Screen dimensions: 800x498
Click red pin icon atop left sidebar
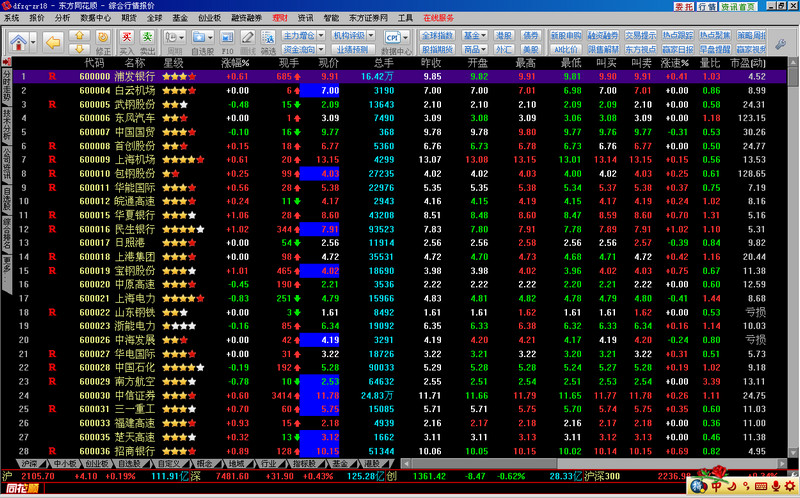(6, 62)
